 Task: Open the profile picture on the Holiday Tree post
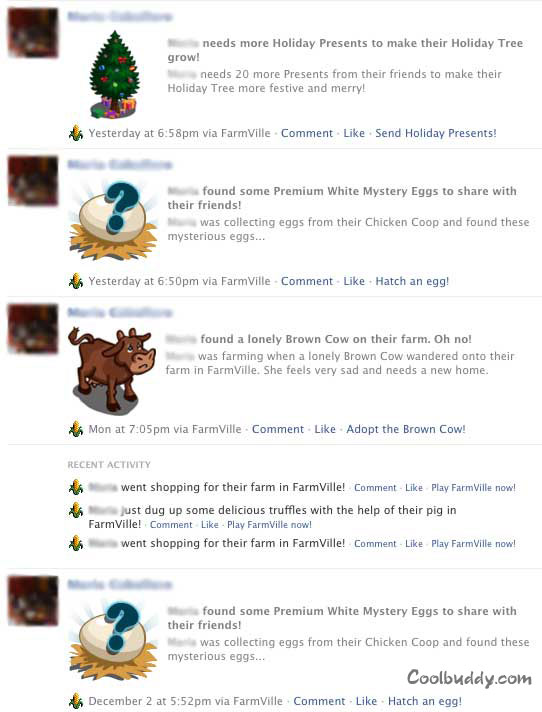(33, 33)
